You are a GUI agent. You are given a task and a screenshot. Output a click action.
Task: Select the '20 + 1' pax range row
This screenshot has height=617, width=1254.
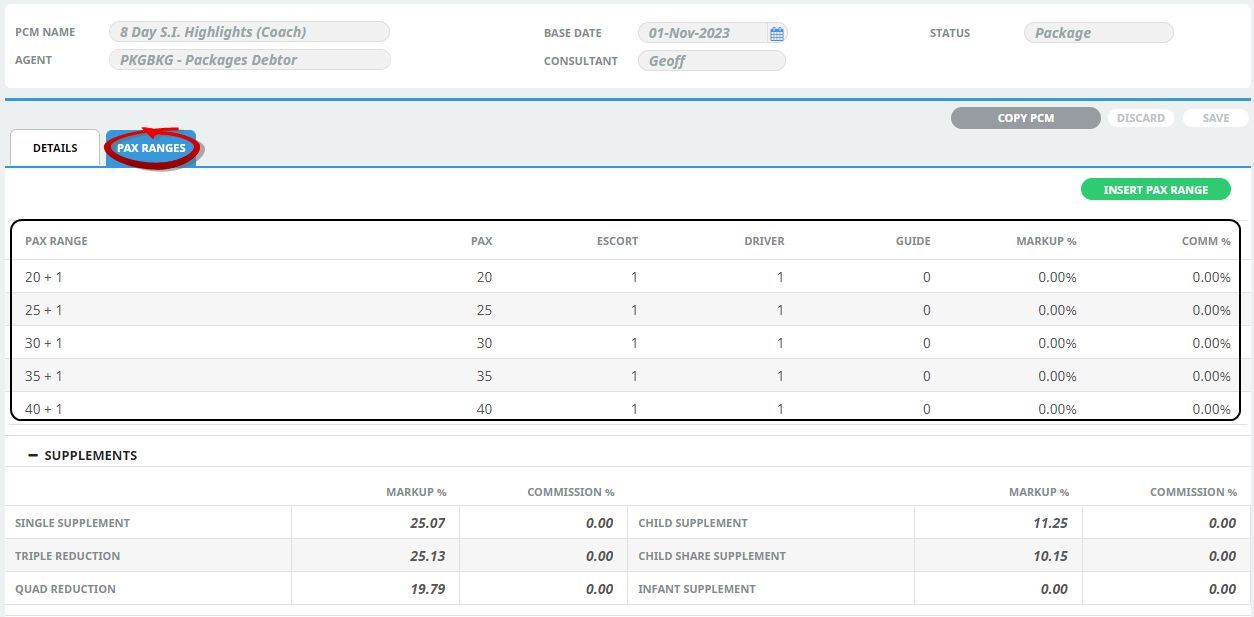coord(626,277)
